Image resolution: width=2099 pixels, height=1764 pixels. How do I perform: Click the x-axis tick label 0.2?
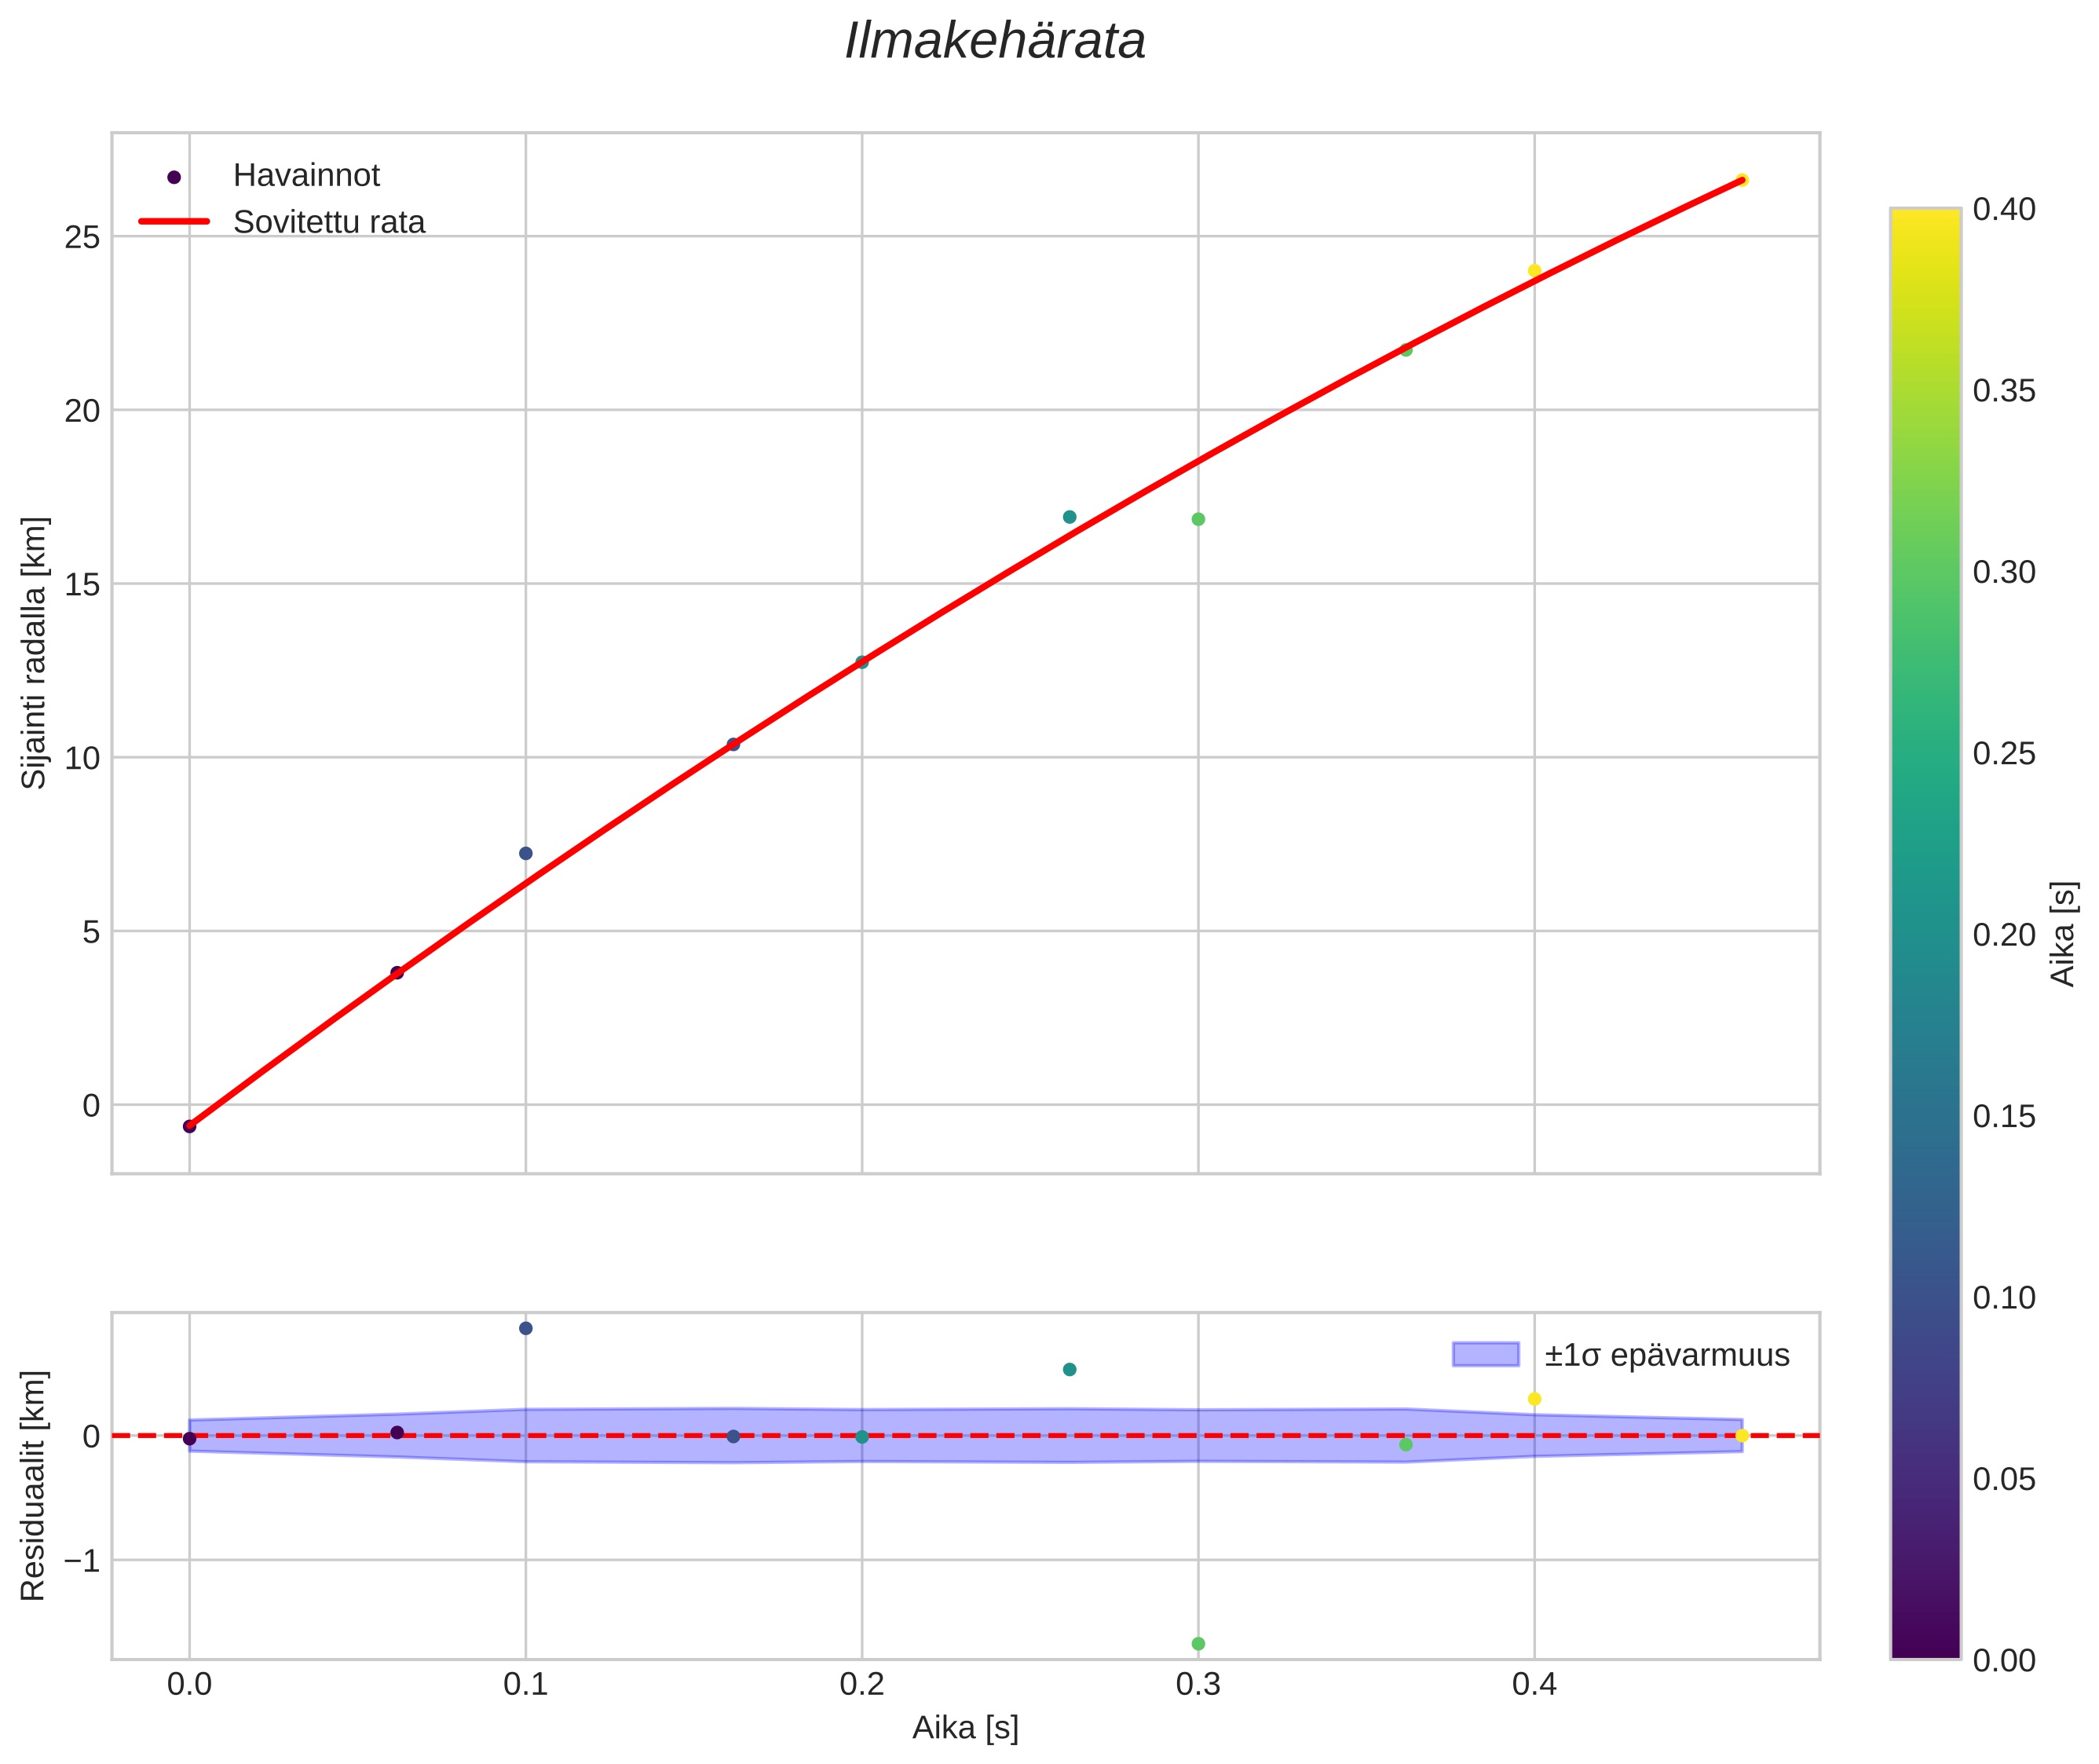pyautogui.click(x=861, y=1685)
